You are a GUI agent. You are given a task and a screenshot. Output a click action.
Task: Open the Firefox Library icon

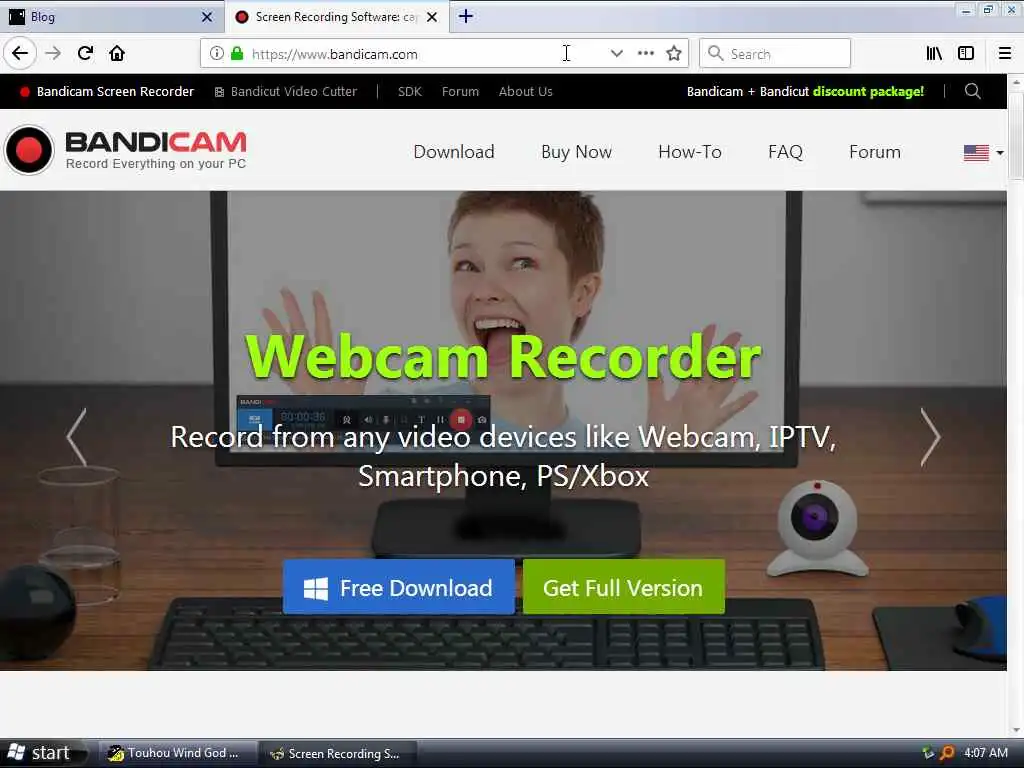(x=934, y=54)
